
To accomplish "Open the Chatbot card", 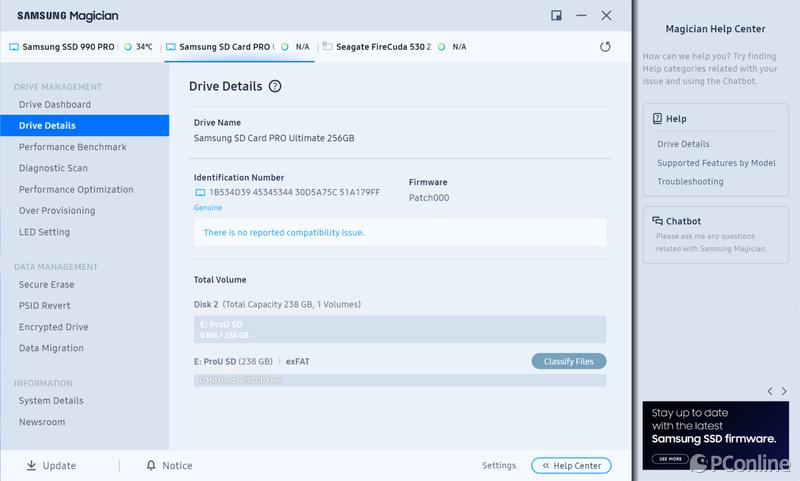I will pos(715,235).
